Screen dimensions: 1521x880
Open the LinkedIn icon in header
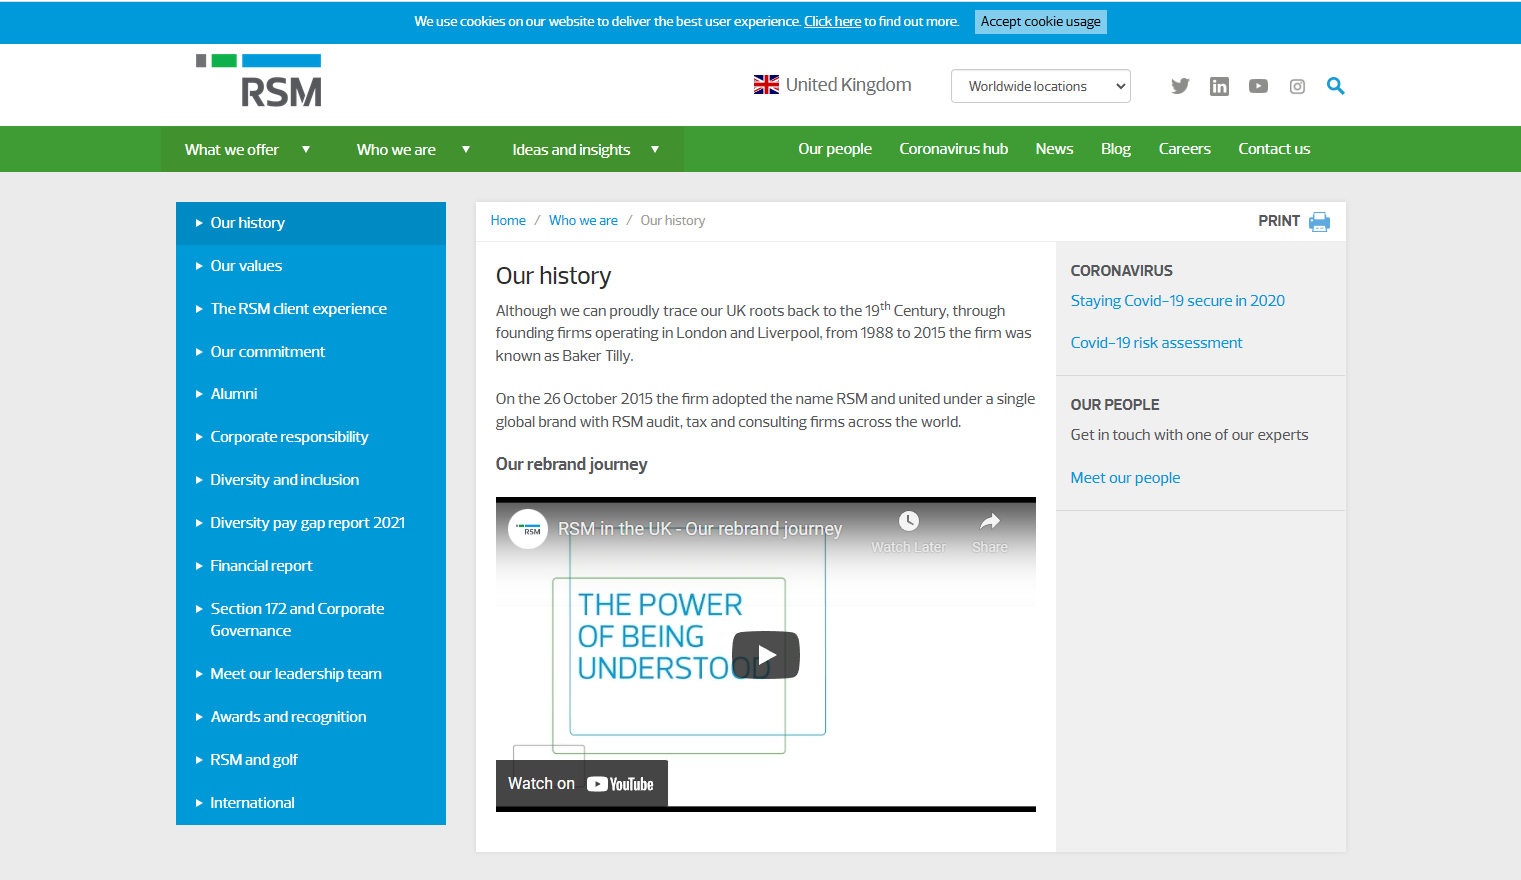[x=1219, y=86]
